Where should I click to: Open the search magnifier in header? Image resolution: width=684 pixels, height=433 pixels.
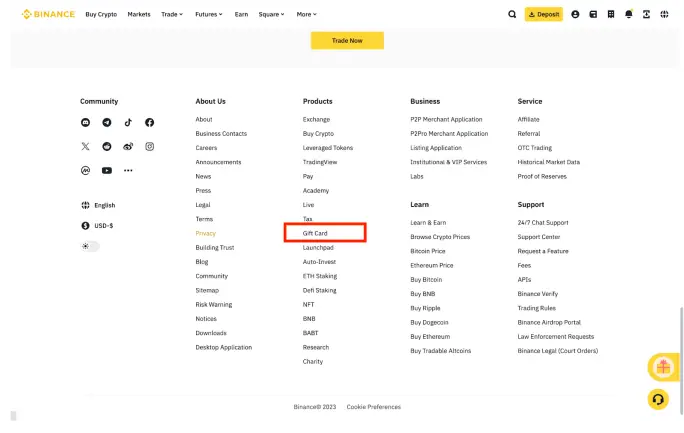coord(512,15)
